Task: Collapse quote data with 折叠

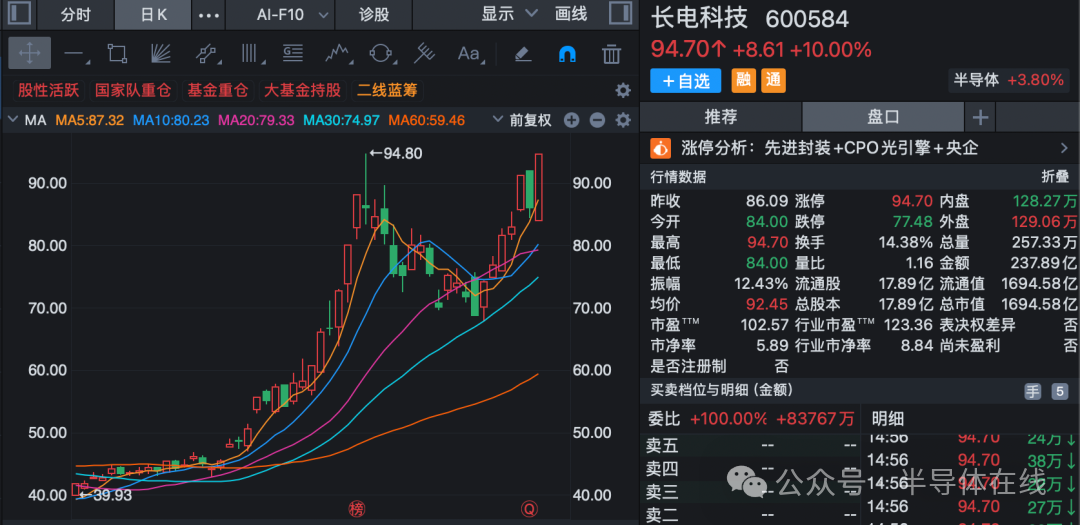Action: tap(1055, 177)
